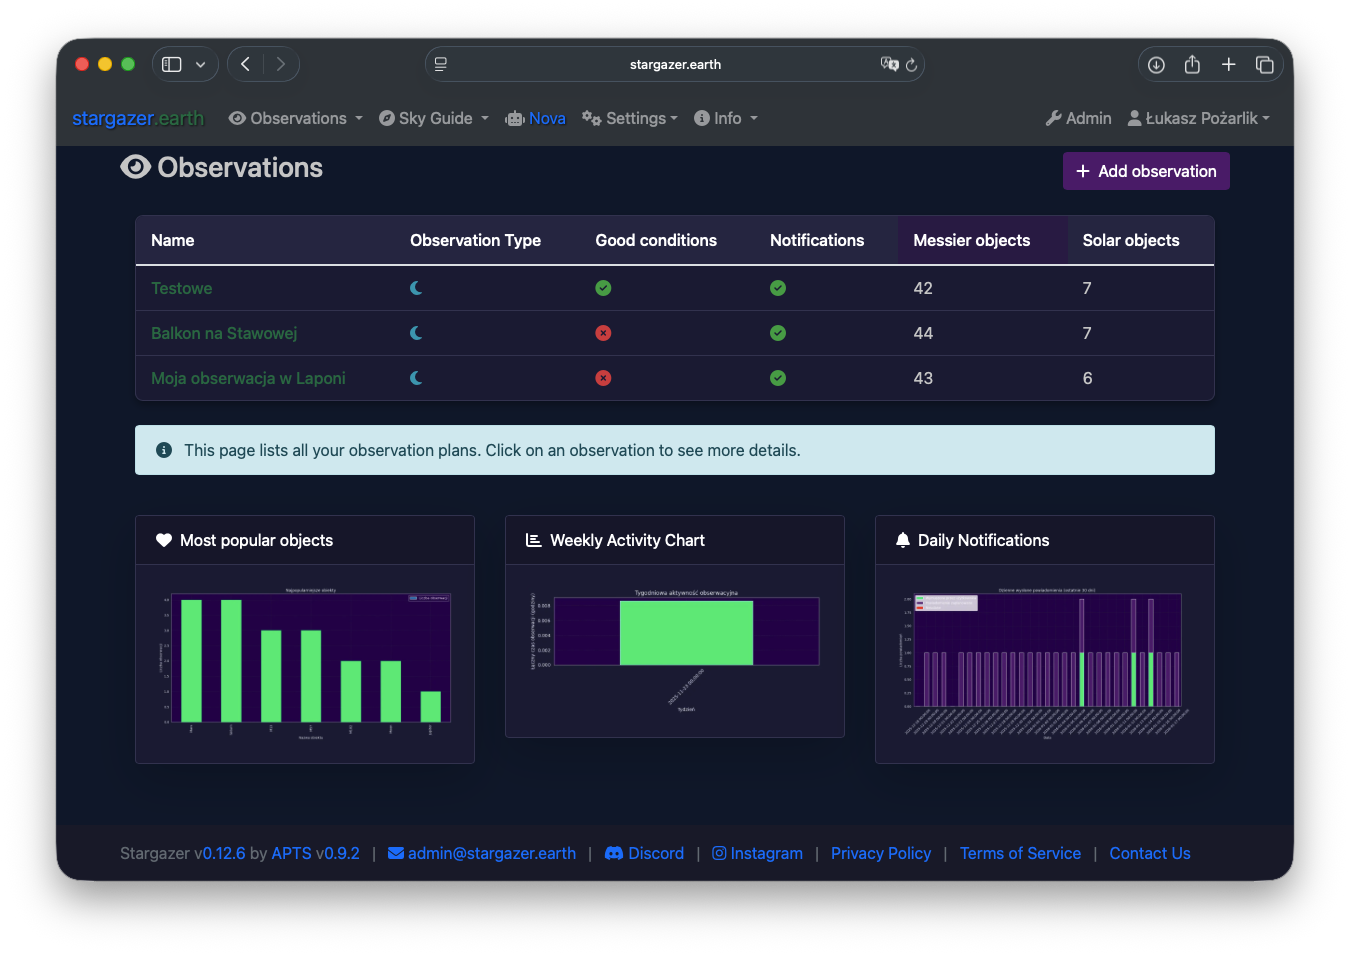
Task: Click the Messier objects column header
Action: tap(971, 240)
